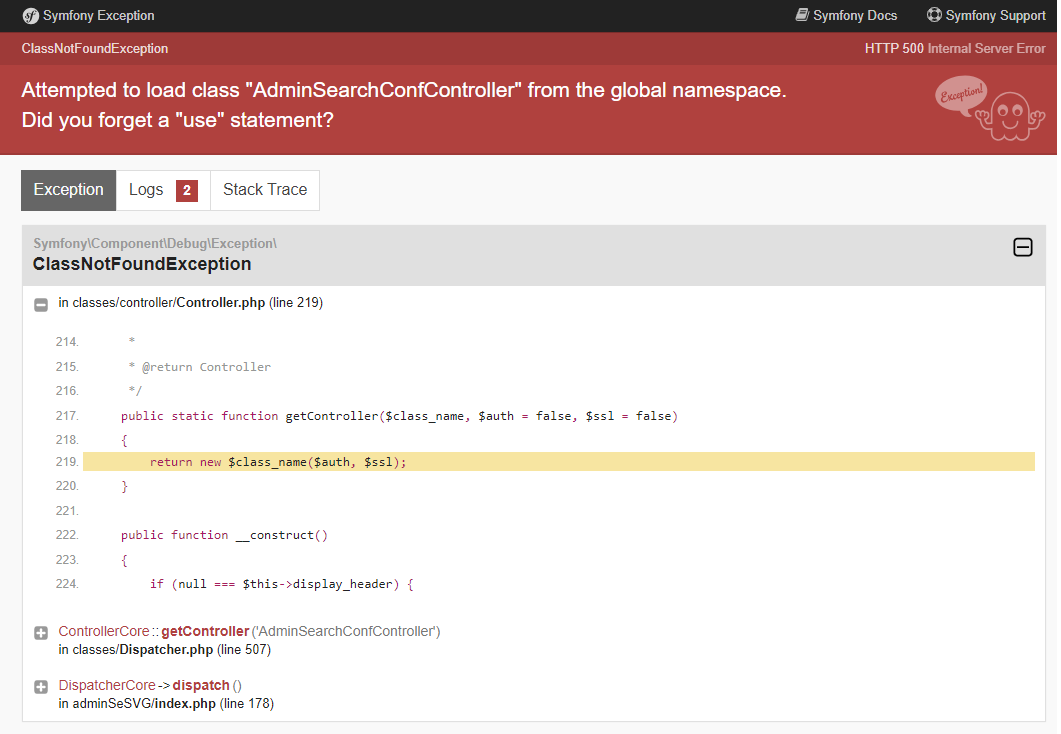Image resolution: width=1061 pixels, height=734 pixels.
Task: Open the Symfony Docs link
Action: 846,16
